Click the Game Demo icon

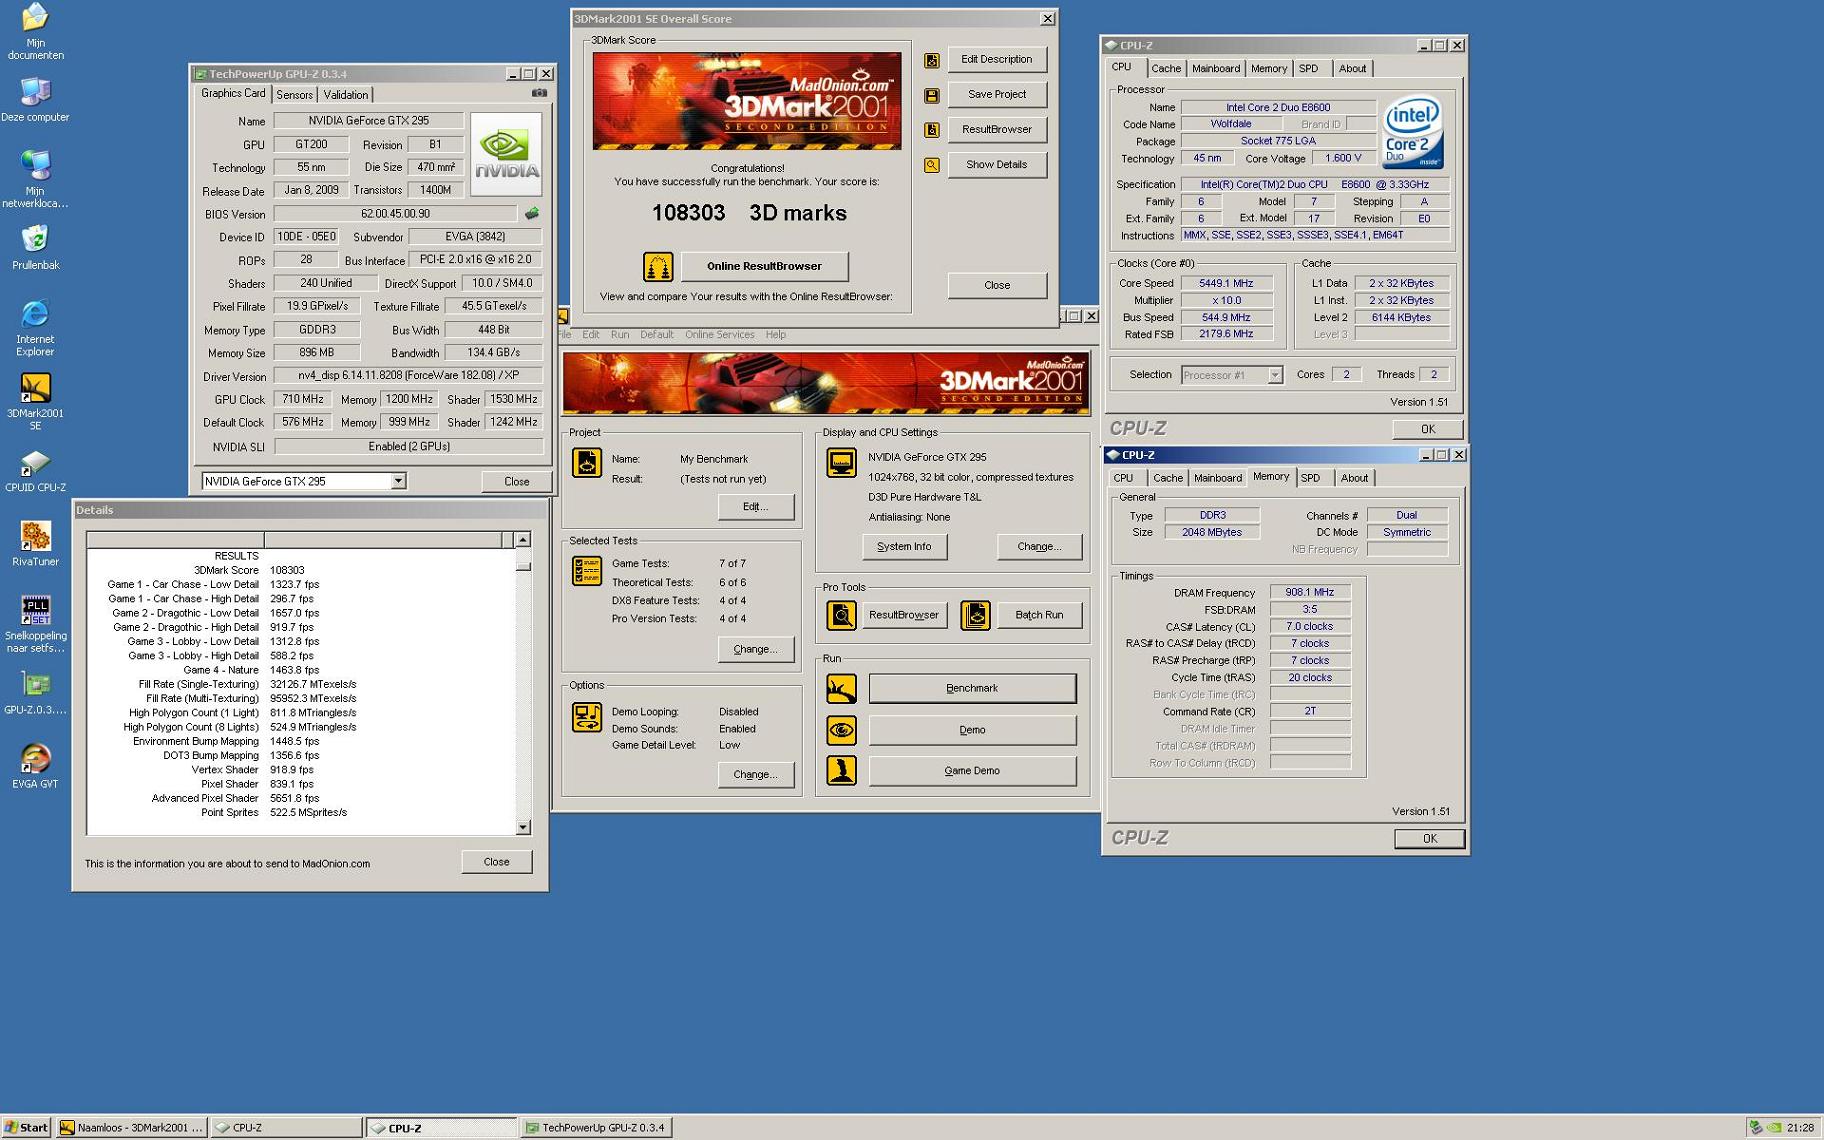pyautogui.click(x=841, y=771)
